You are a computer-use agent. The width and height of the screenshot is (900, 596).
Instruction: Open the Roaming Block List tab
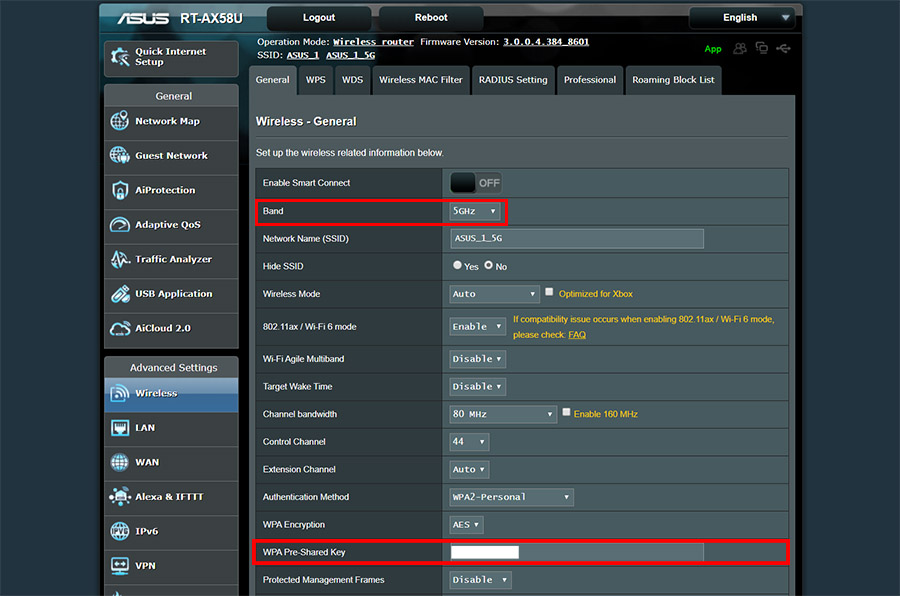tap(673, 80)
